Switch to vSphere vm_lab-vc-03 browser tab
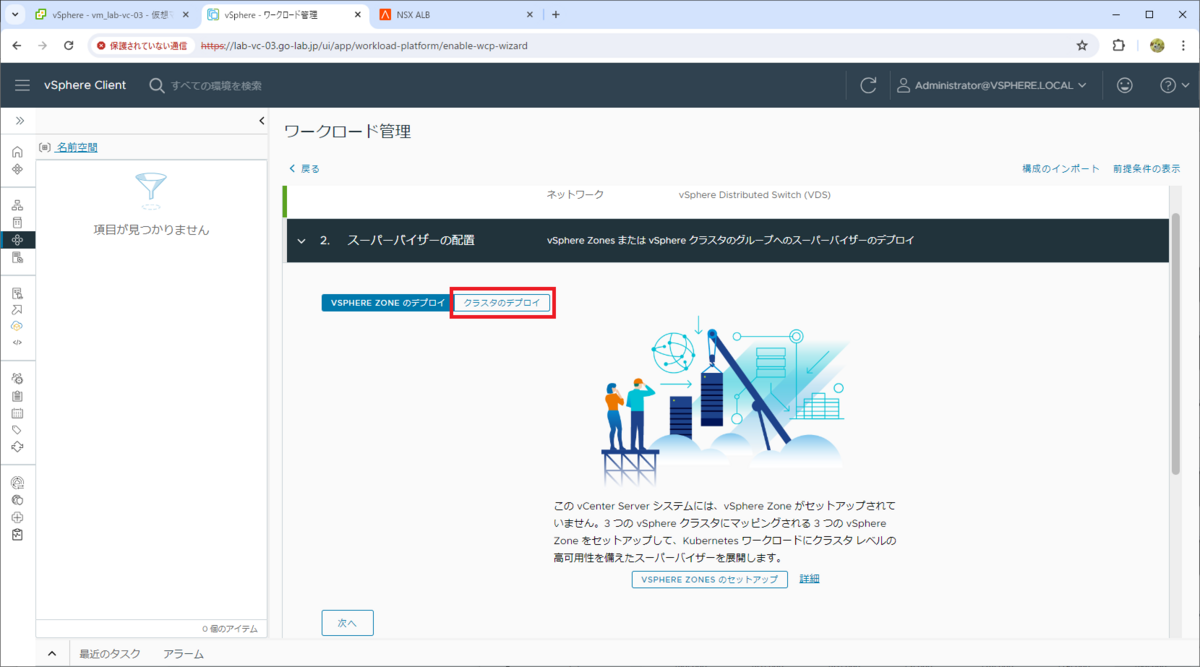This screenshot has height=667, width=1200. point(111,15)
